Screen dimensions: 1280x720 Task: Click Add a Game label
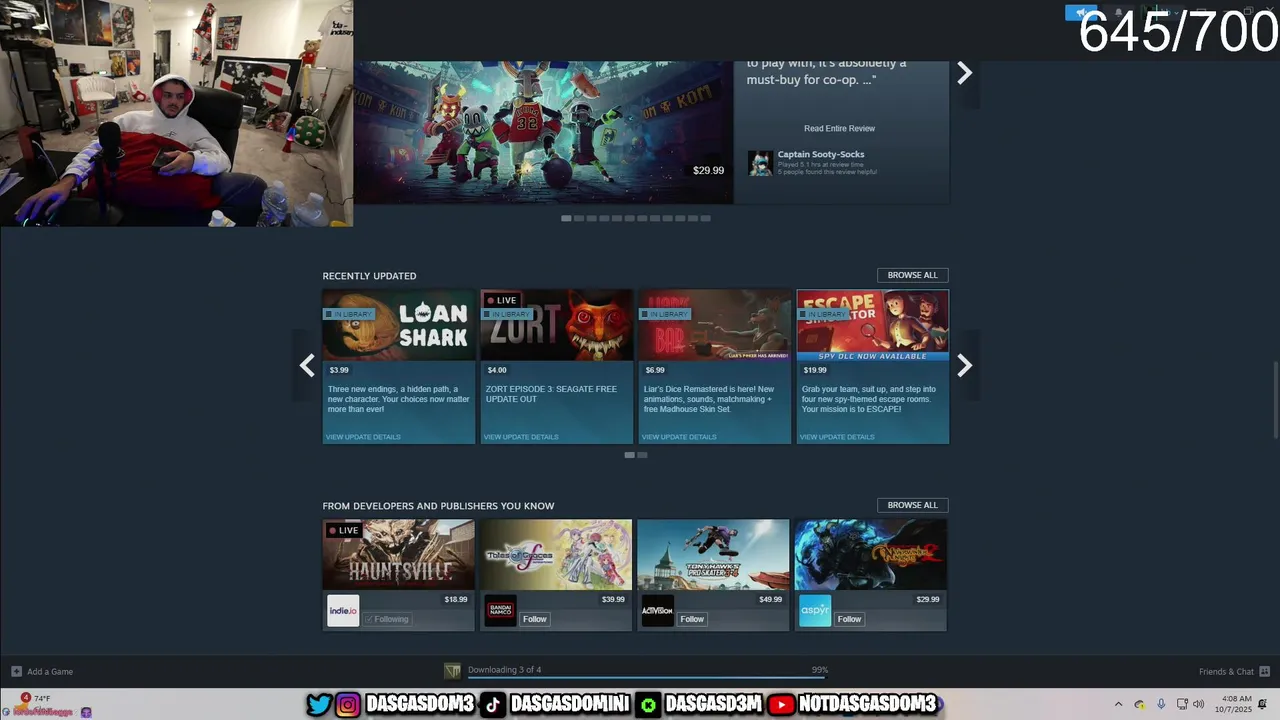pos(50,671)
